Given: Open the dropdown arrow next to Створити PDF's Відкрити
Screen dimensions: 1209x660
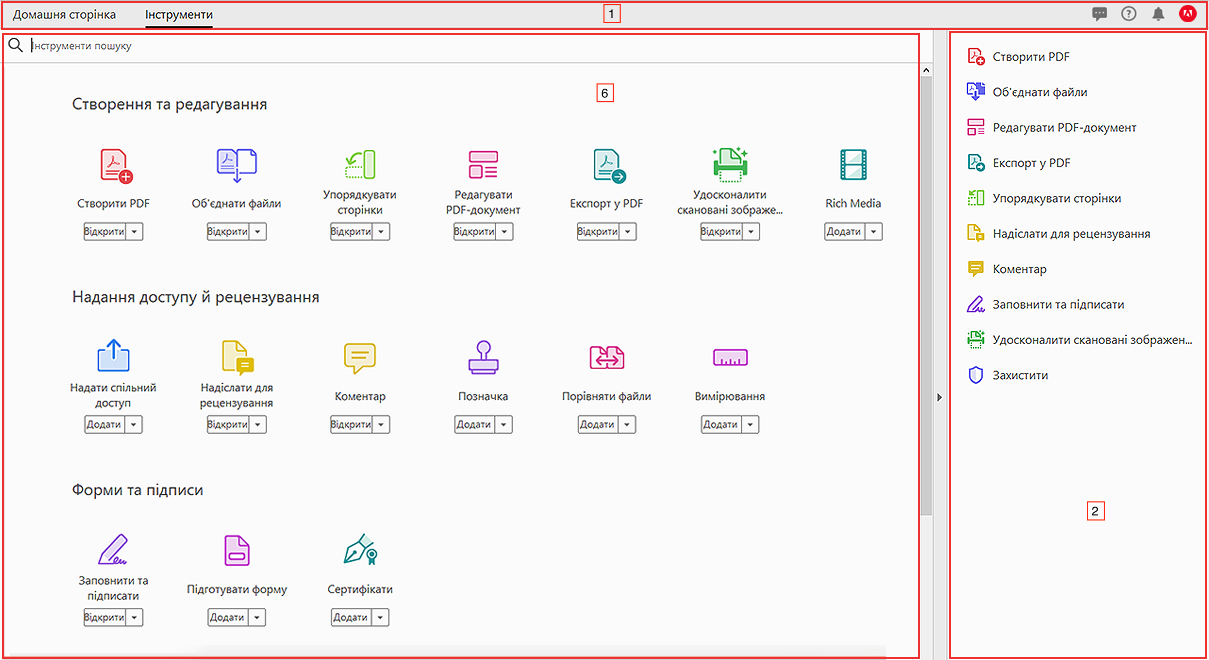Looking at the screenshot, I should [x=135, y=231].
